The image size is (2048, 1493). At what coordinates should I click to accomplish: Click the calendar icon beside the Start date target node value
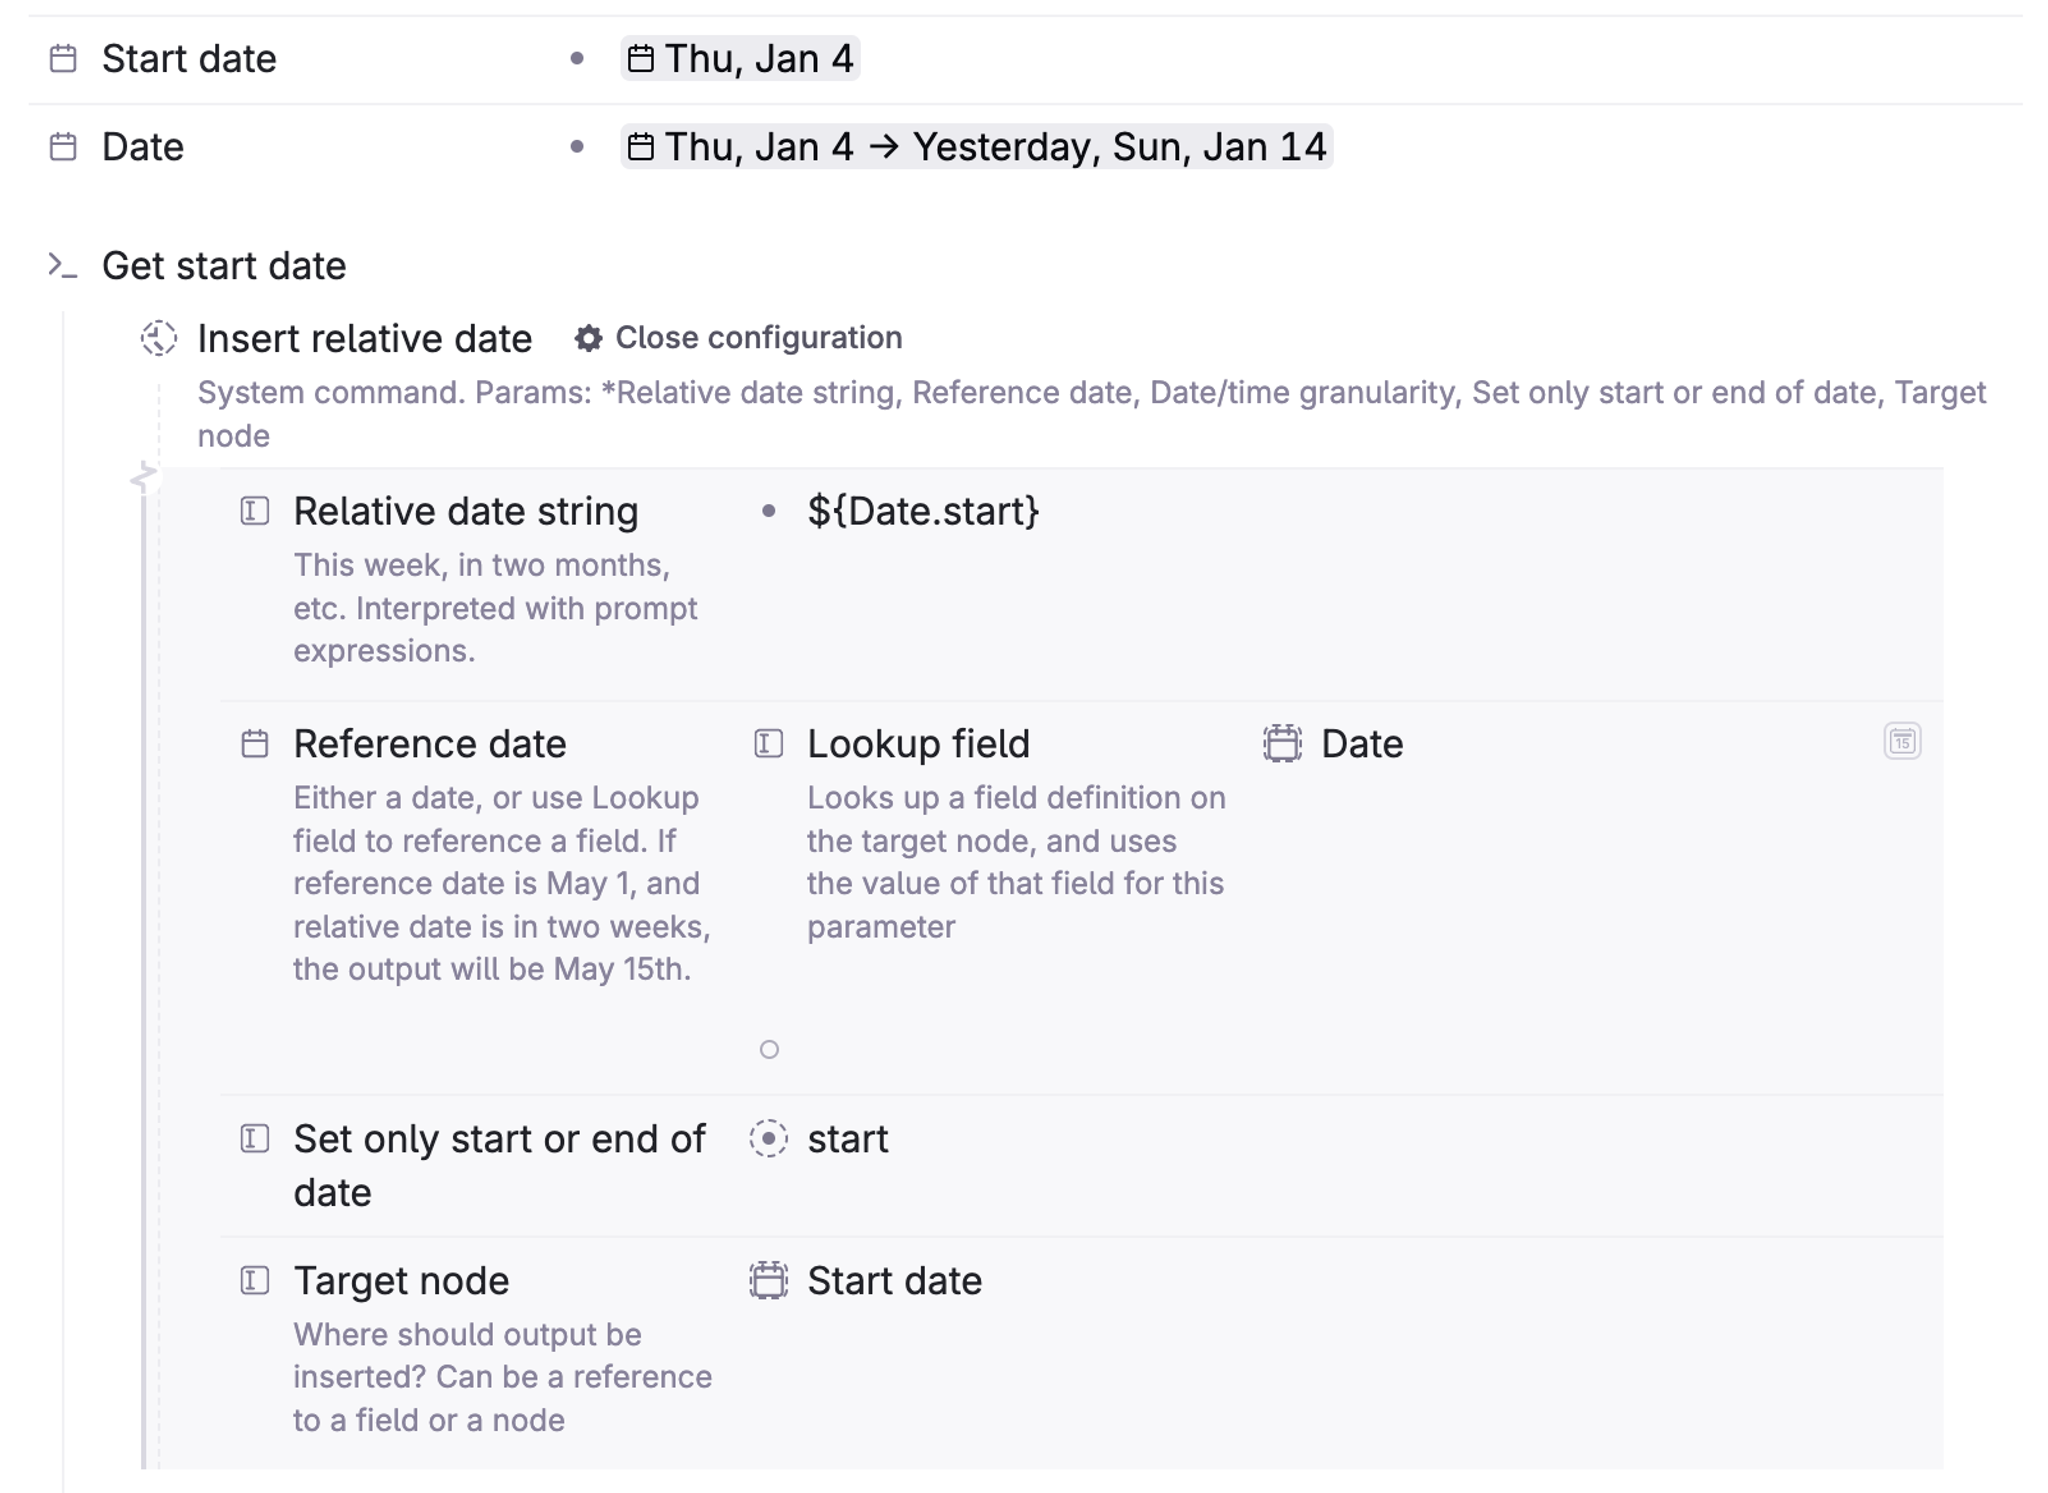766,1281
